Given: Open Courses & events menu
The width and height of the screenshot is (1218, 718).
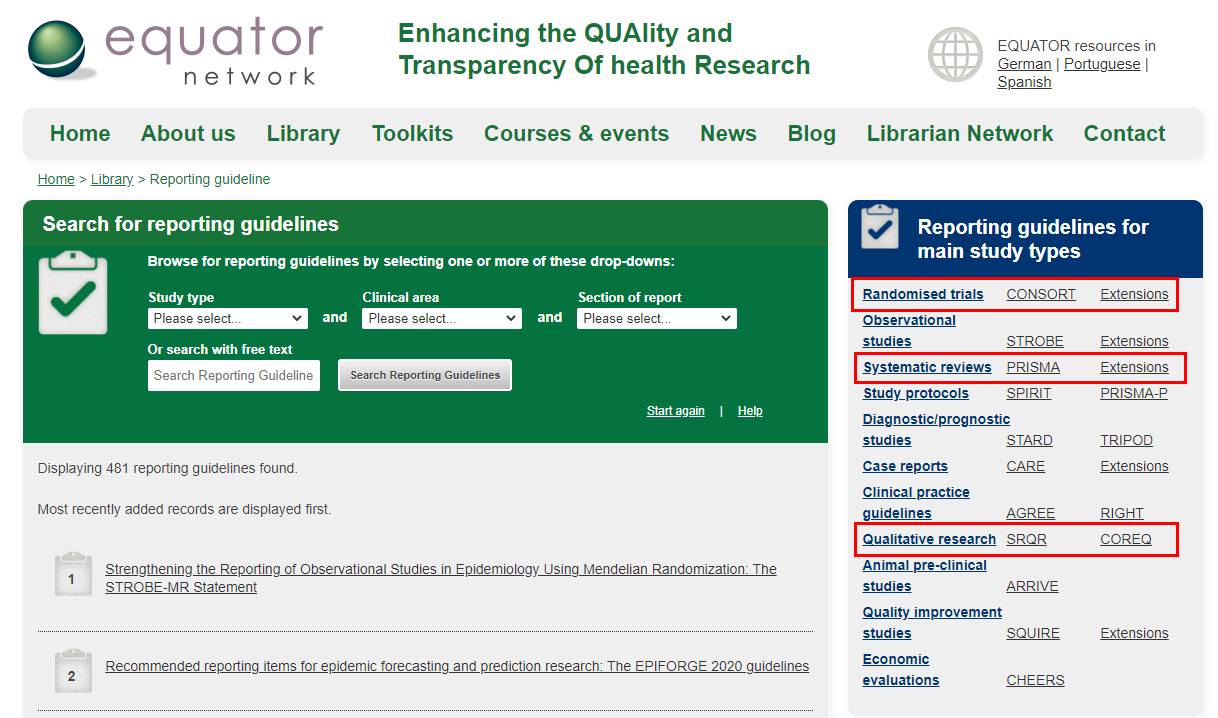Looking at the screenshot, I should pos(576,134).
